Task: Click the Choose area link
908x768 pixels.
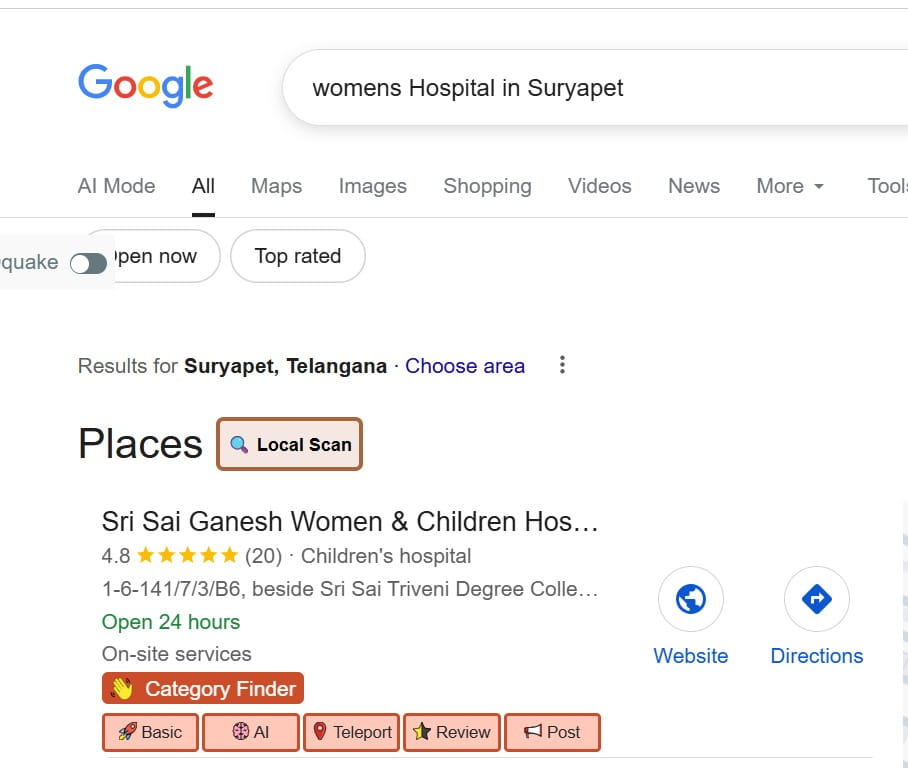Action: (465, 366)
